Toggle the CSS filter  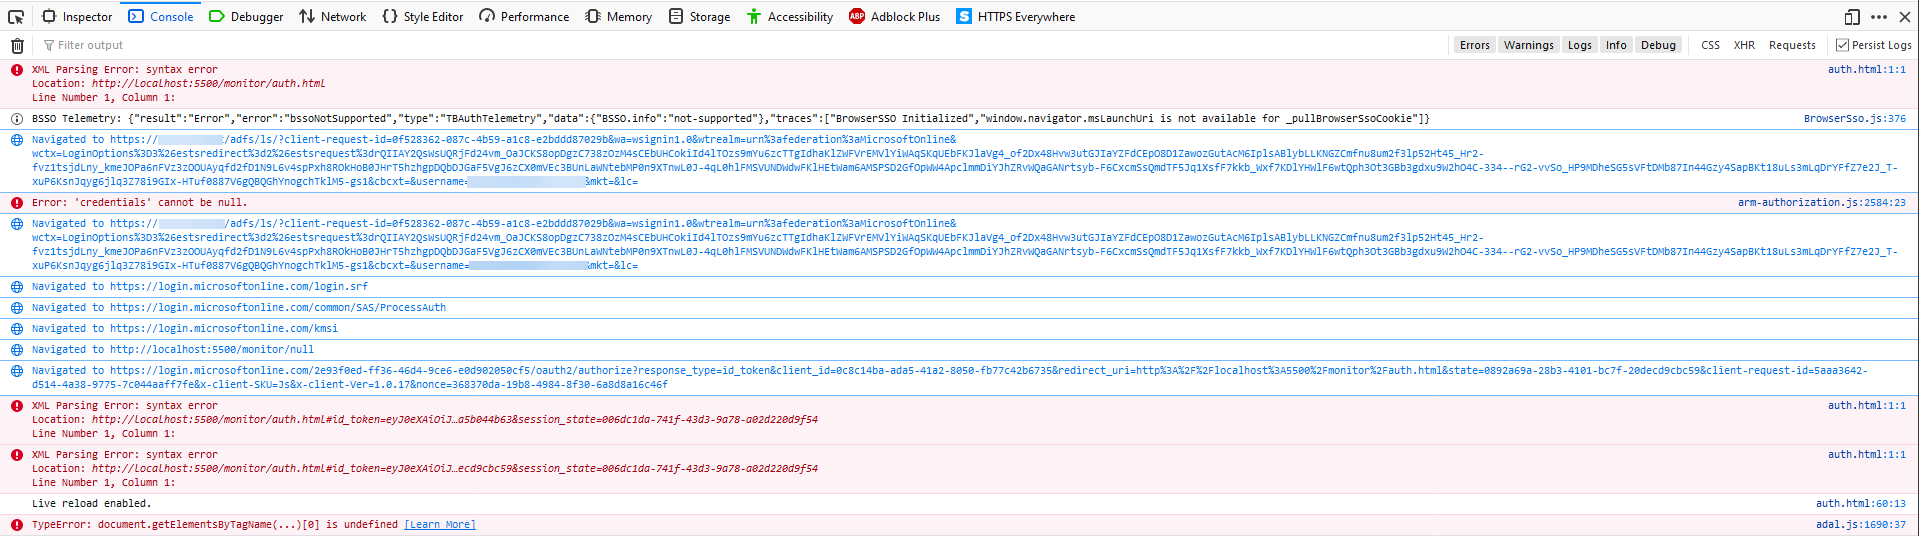coord(1711,45)
